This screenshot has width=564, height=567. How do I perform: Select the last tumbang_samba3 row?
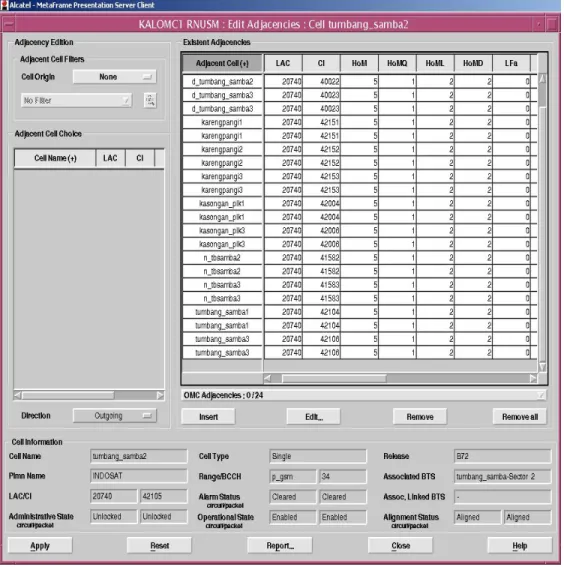(359, 353)
